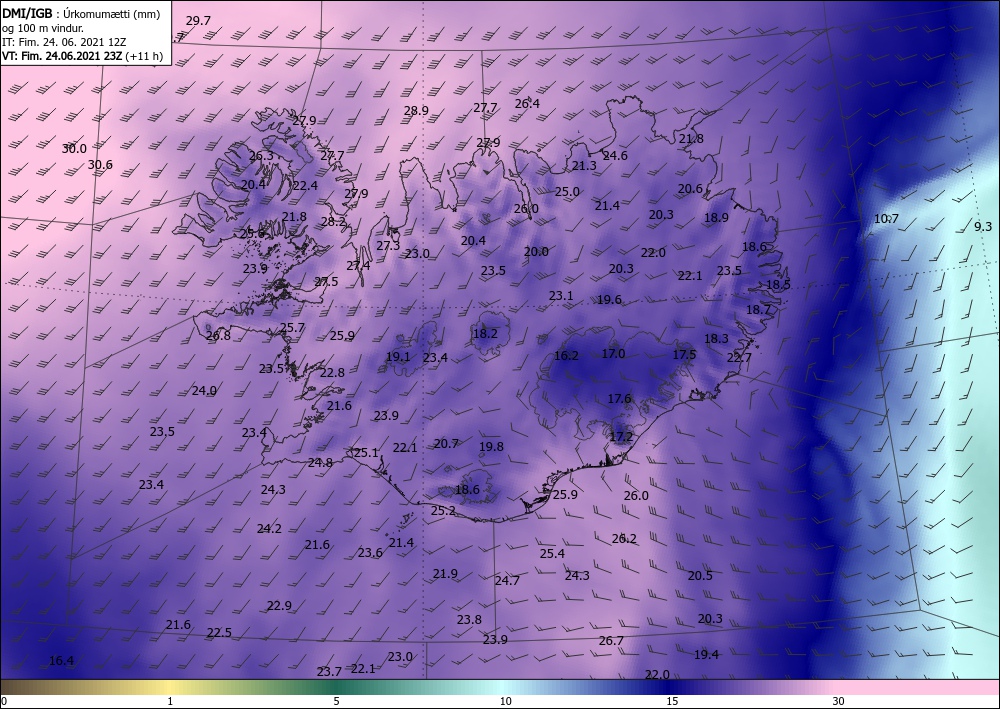The height and width of the screenshot is (709, 1000).
Task: Pick the 20.6 value in northeast Iceland
Action: point(690,189)
